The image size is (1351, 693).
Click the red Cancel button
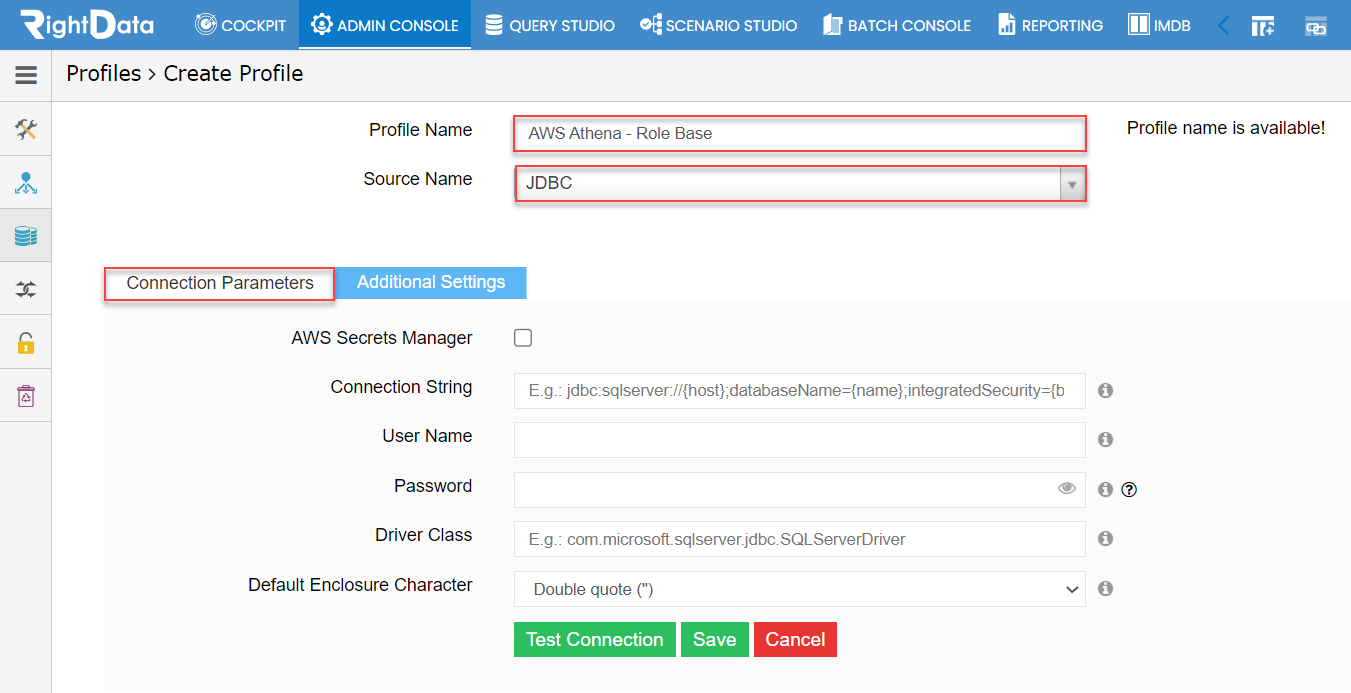(x=795, y=640)
